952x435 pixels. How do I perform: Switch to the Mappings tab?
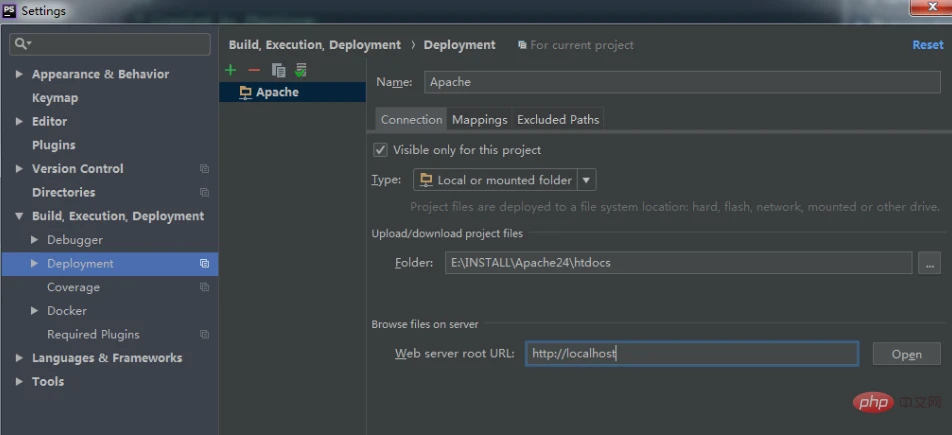[480, 120]
